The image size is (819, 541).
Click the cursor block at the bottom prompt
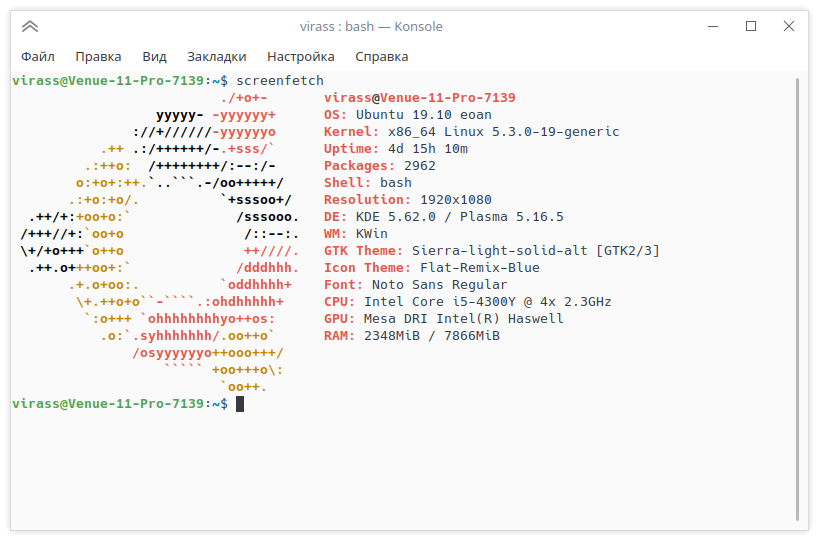240,404
